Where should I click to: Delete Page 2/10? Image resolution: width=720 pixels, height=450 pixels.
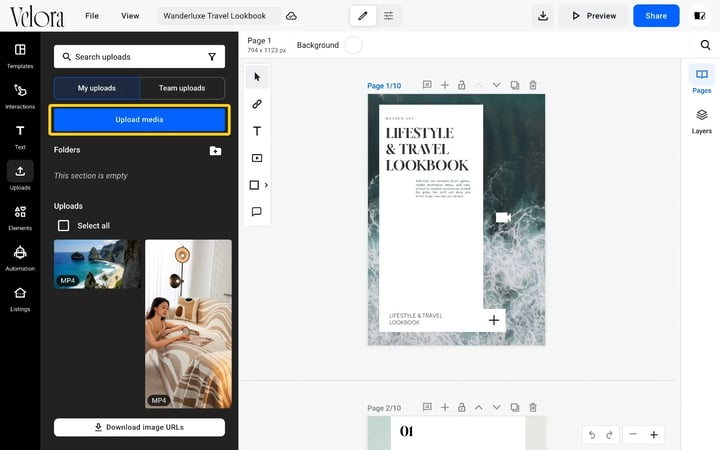(x=533, y=407)
